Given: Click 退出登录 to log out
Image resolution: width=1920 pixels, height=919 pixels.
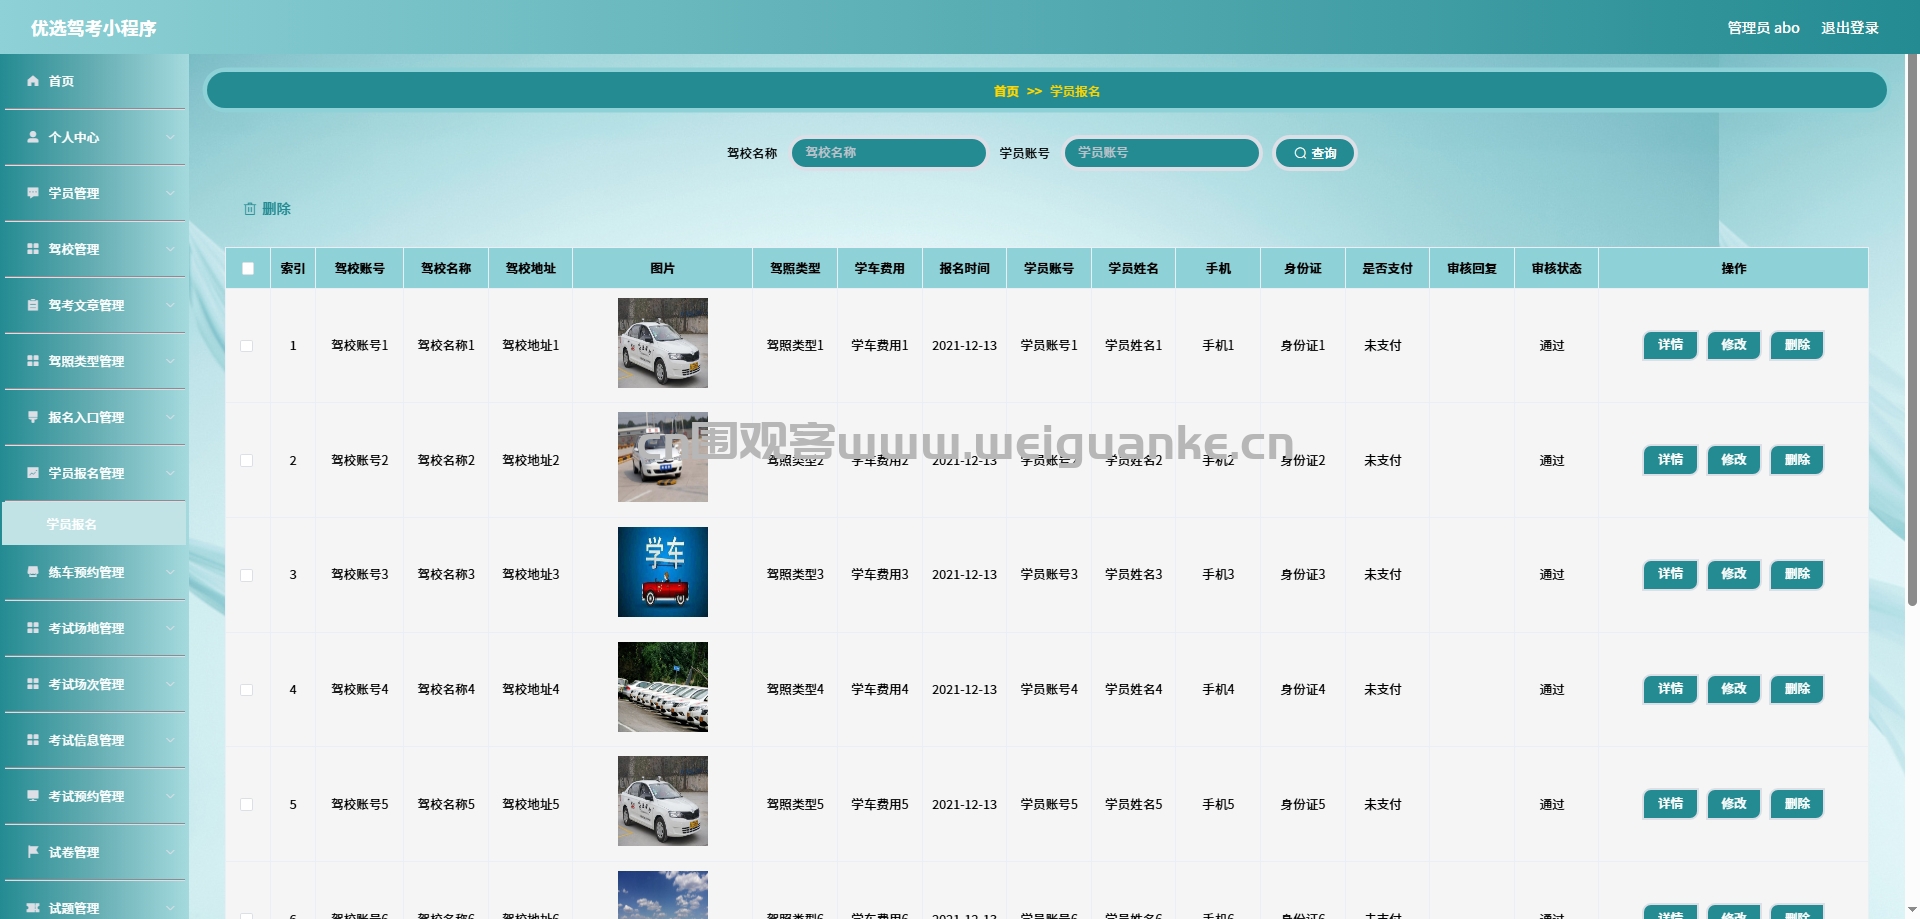Looking at the screenshot, I should pos(1849,28).
